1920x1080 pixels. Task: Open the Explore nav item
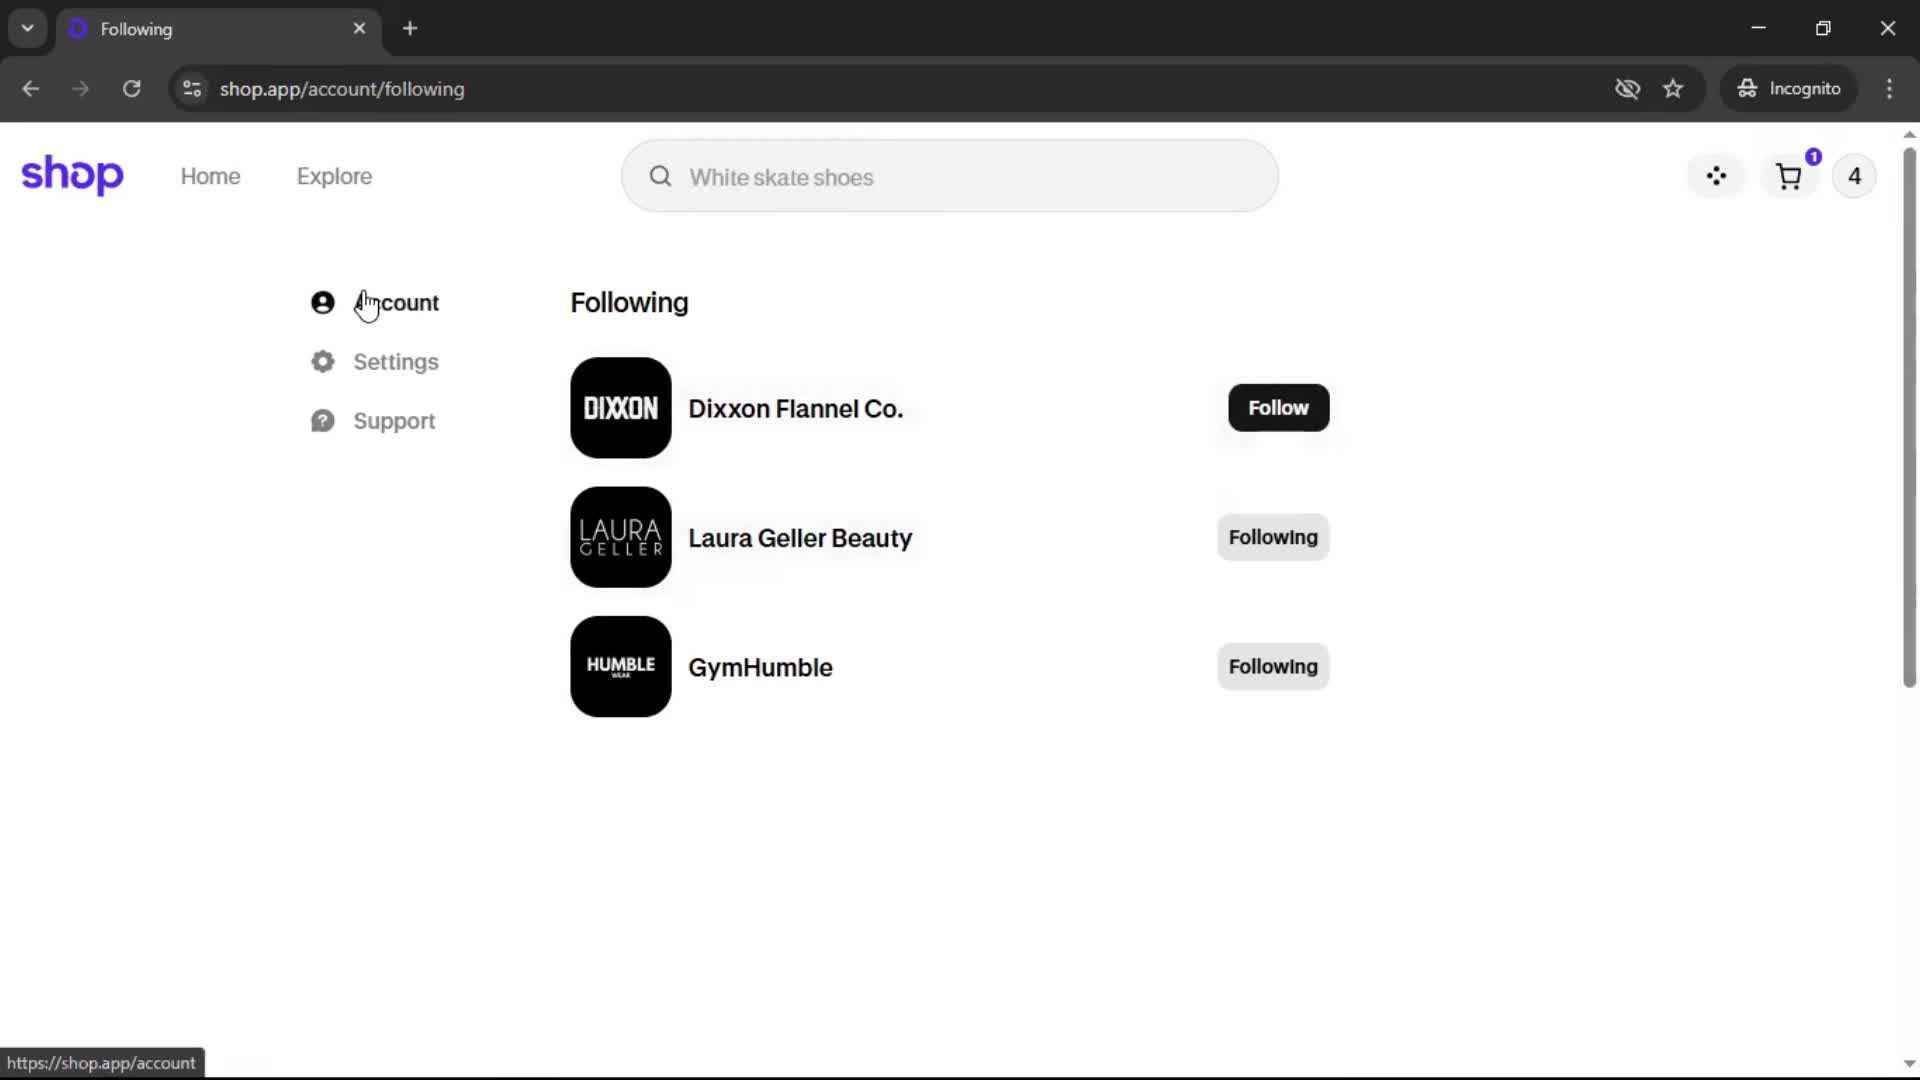334,177
